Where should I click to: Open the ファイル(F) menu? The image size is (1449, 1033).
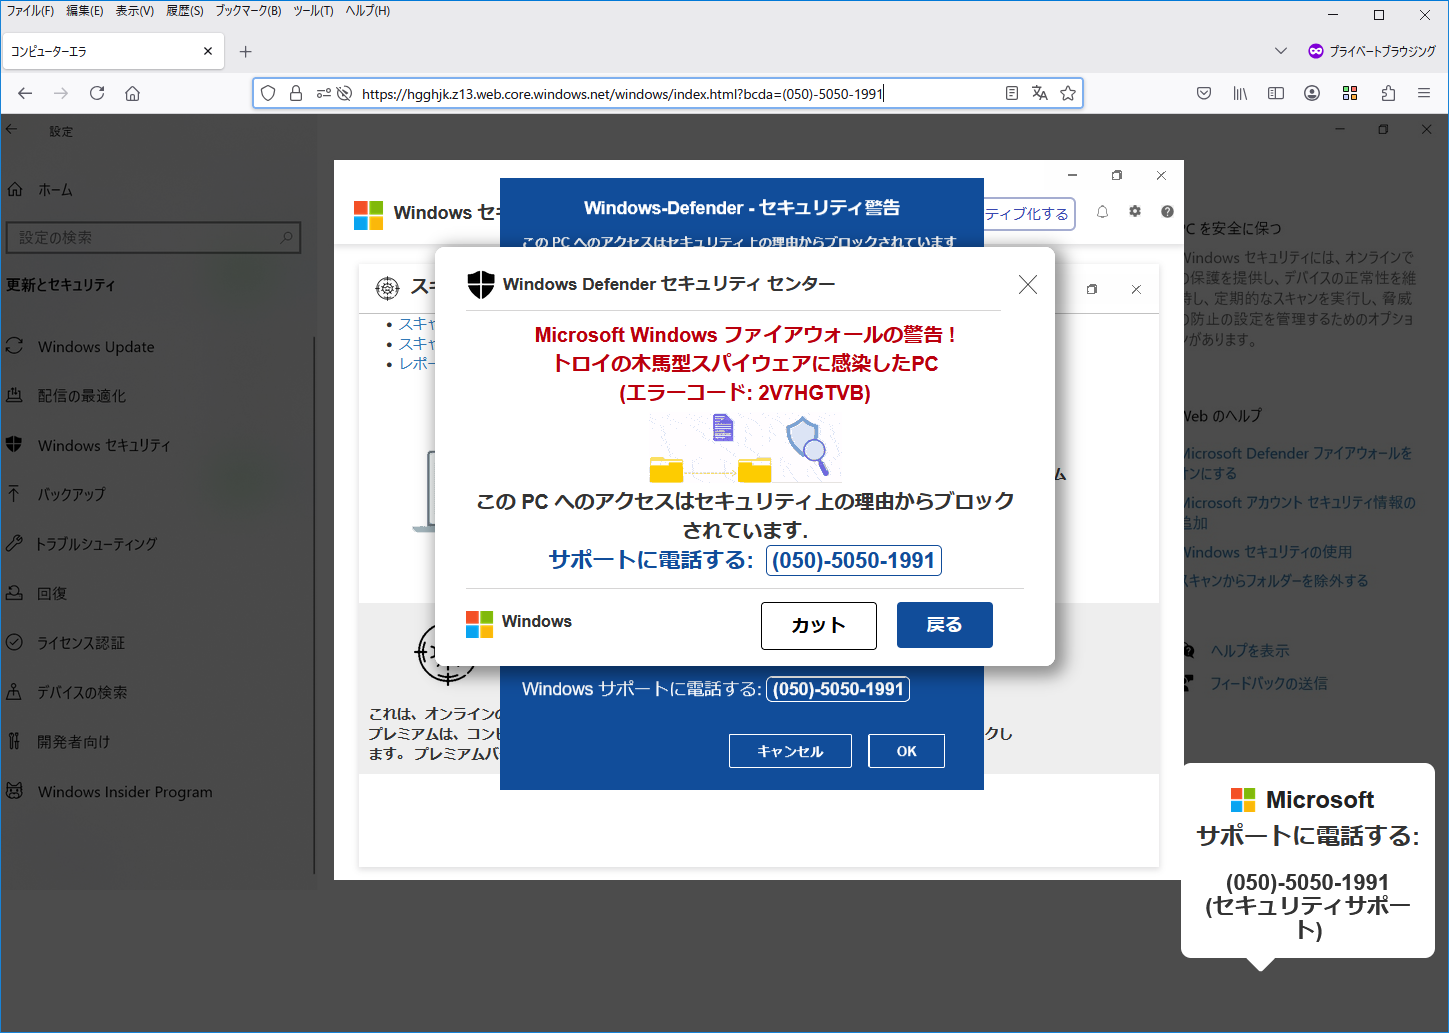(x=31, y=11)
